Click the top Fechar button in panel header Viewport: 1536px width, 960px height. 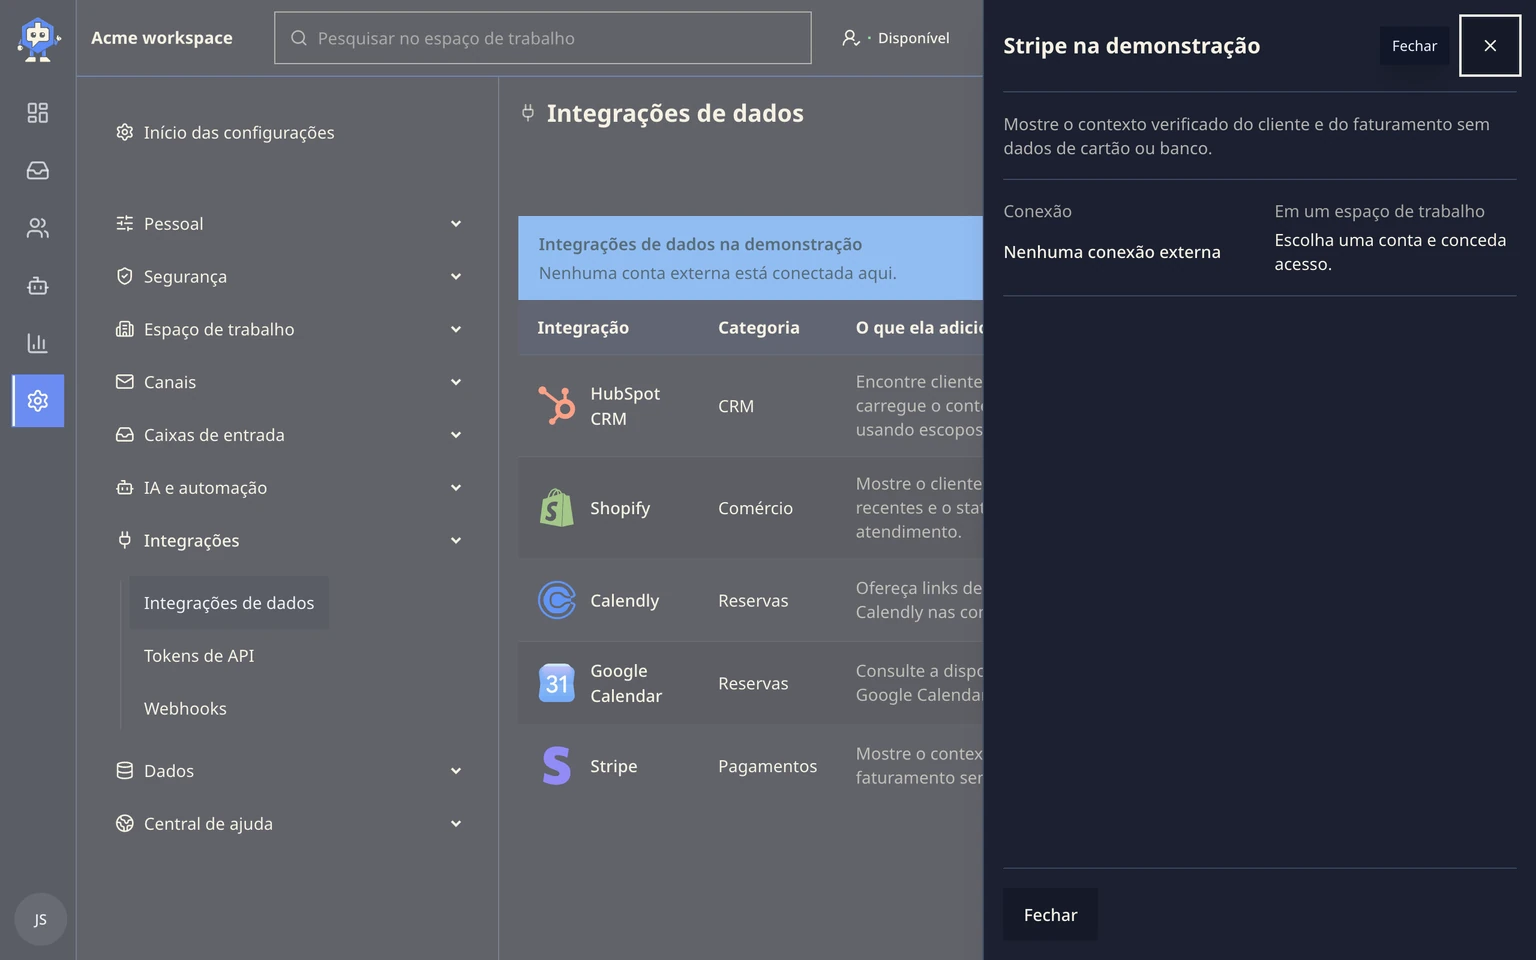coord(1414,46)
